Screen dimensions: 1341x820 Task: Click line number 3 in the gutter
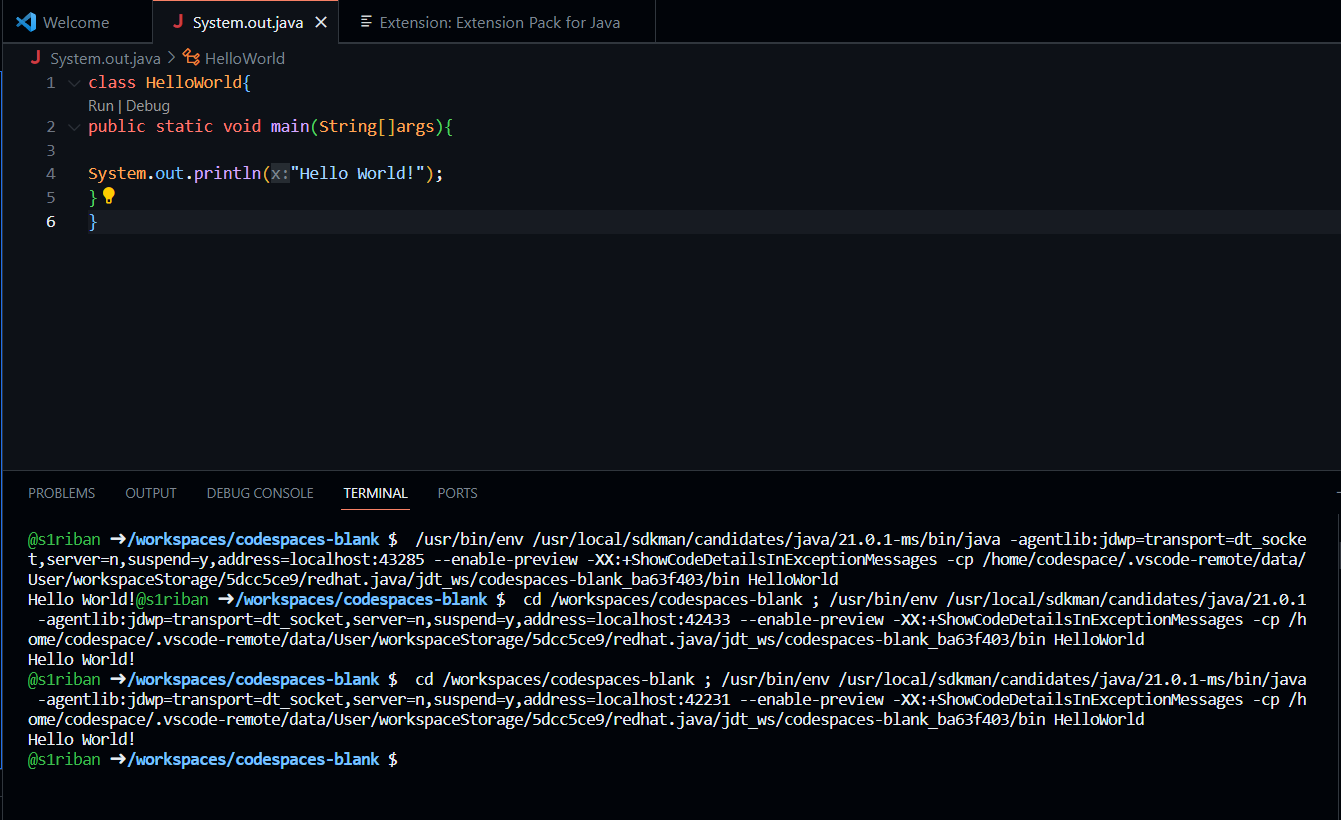pyautogui.click(x=51, y=150)
